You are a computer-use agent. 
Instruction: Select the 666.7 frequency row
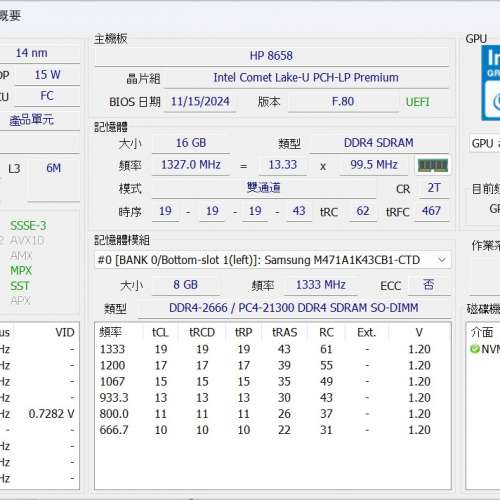pyautogui.click(x=273, y=430)
